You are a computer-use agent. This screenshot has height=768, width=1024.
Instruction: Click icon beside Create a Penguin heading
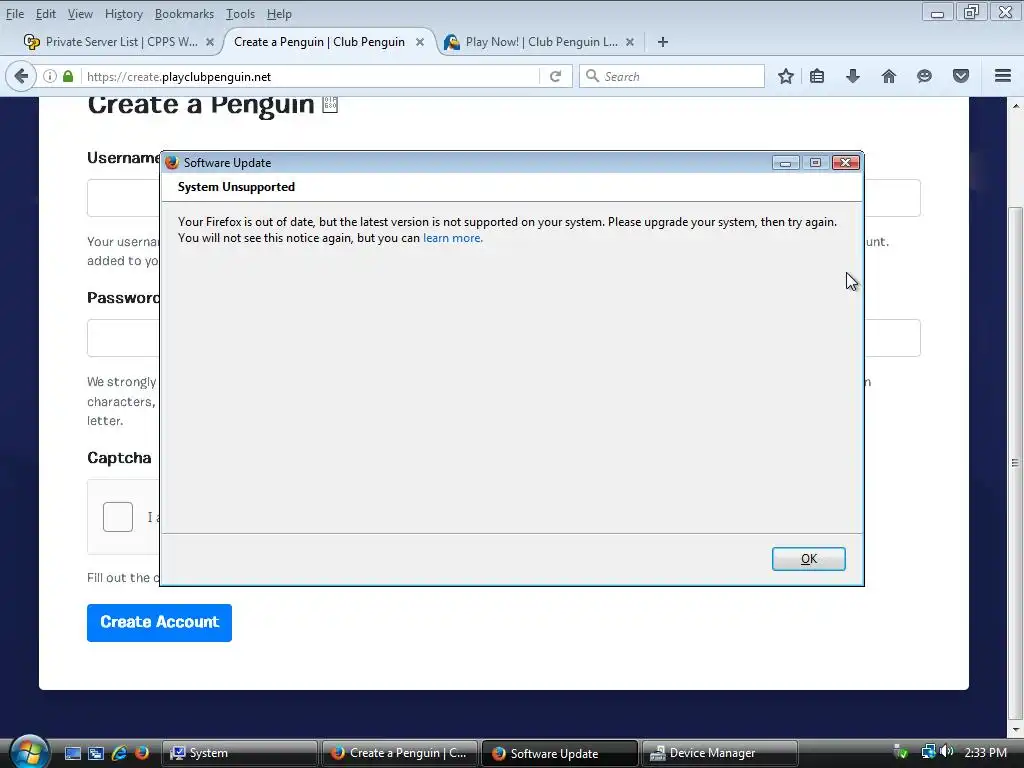point(330,104)
